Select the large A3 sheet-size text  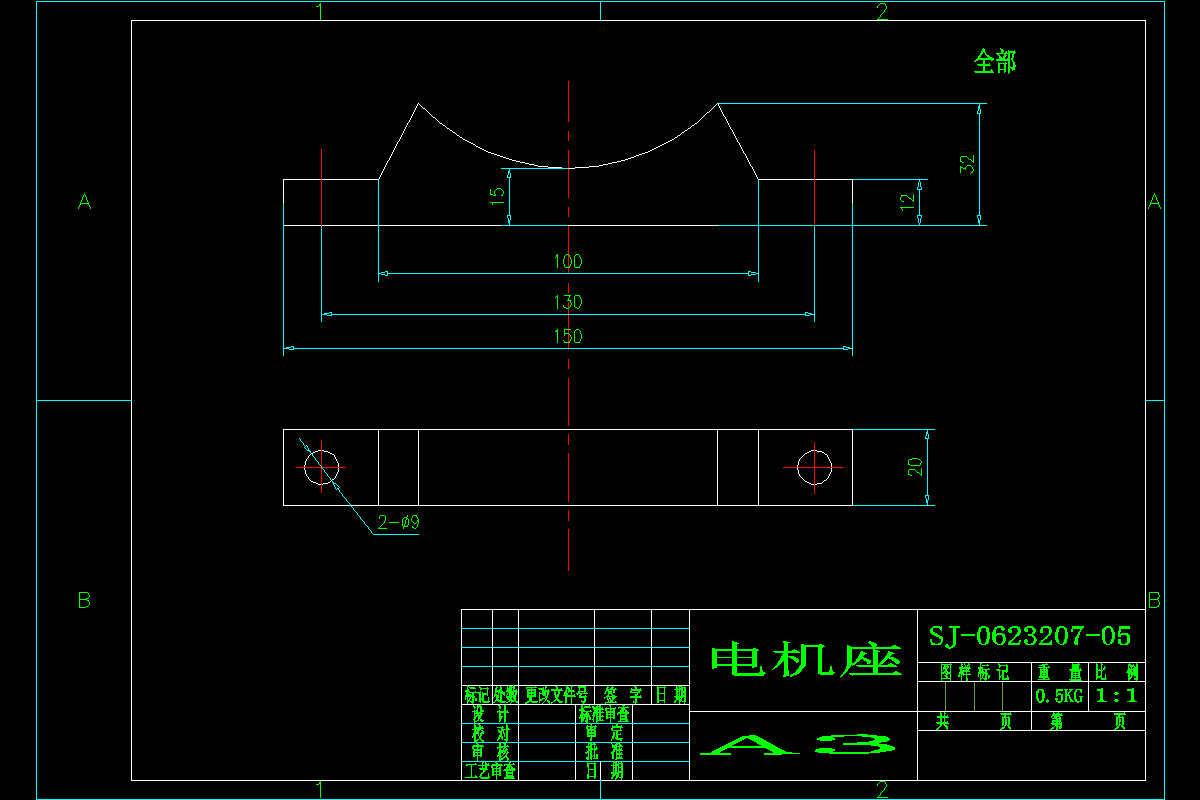797,745
